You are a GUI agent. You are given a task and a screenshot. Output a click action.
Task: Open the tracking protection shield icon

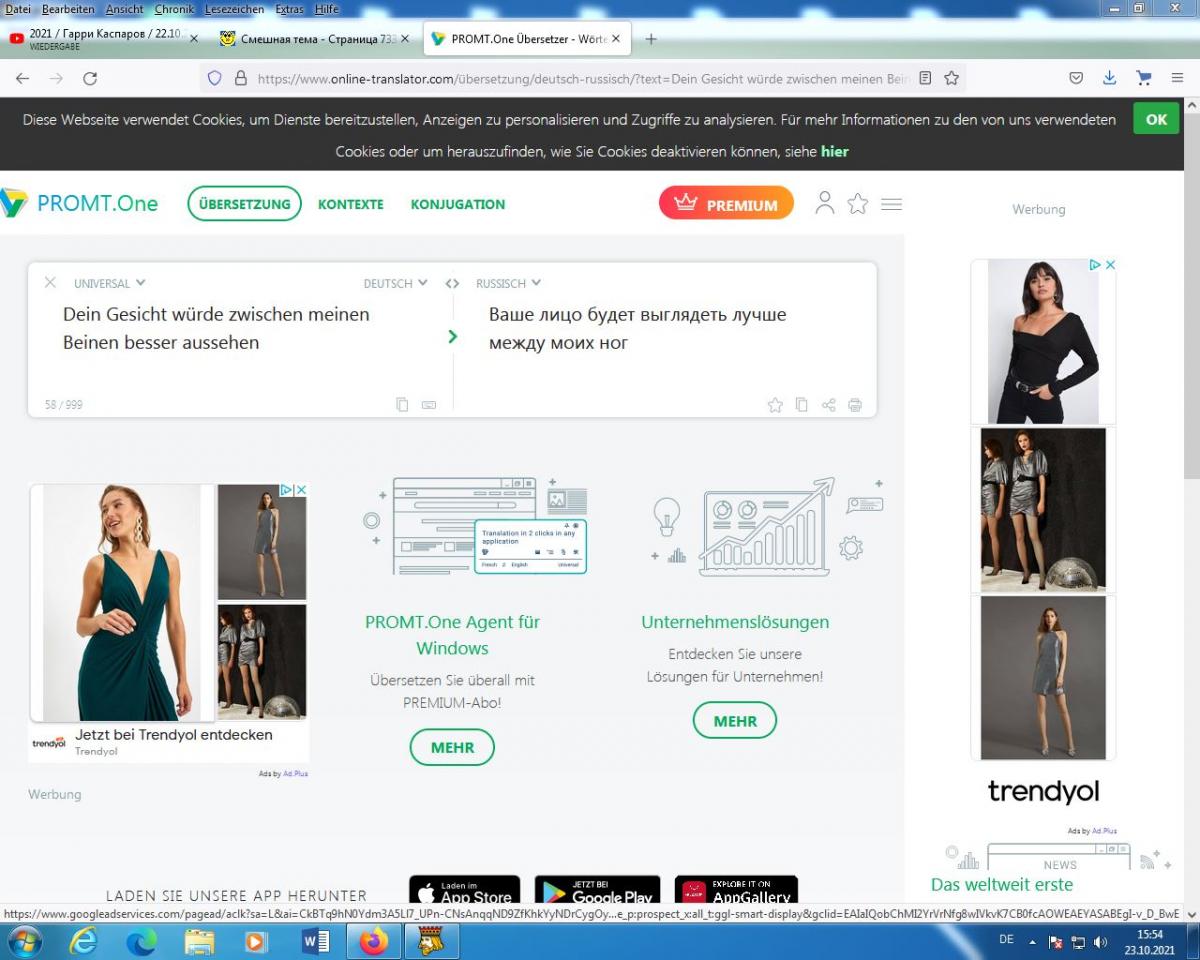214,78
